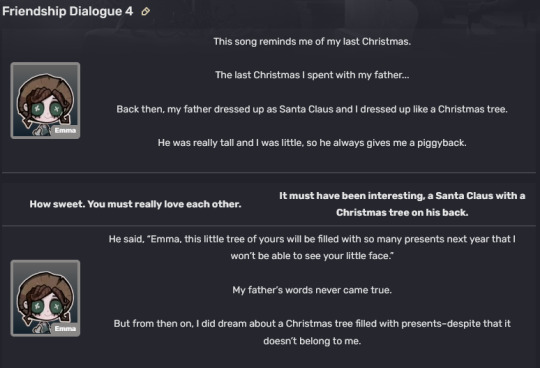Open the upper Emma character portrait
Screen dimensions: 540x368
pos(45,101)
